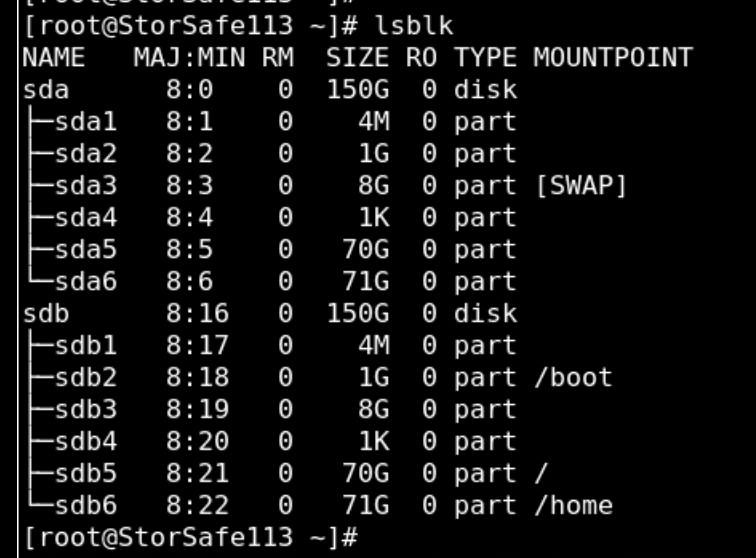Select the /home mountpoint text
Screen dimensions: 756x558
(573, 505)
